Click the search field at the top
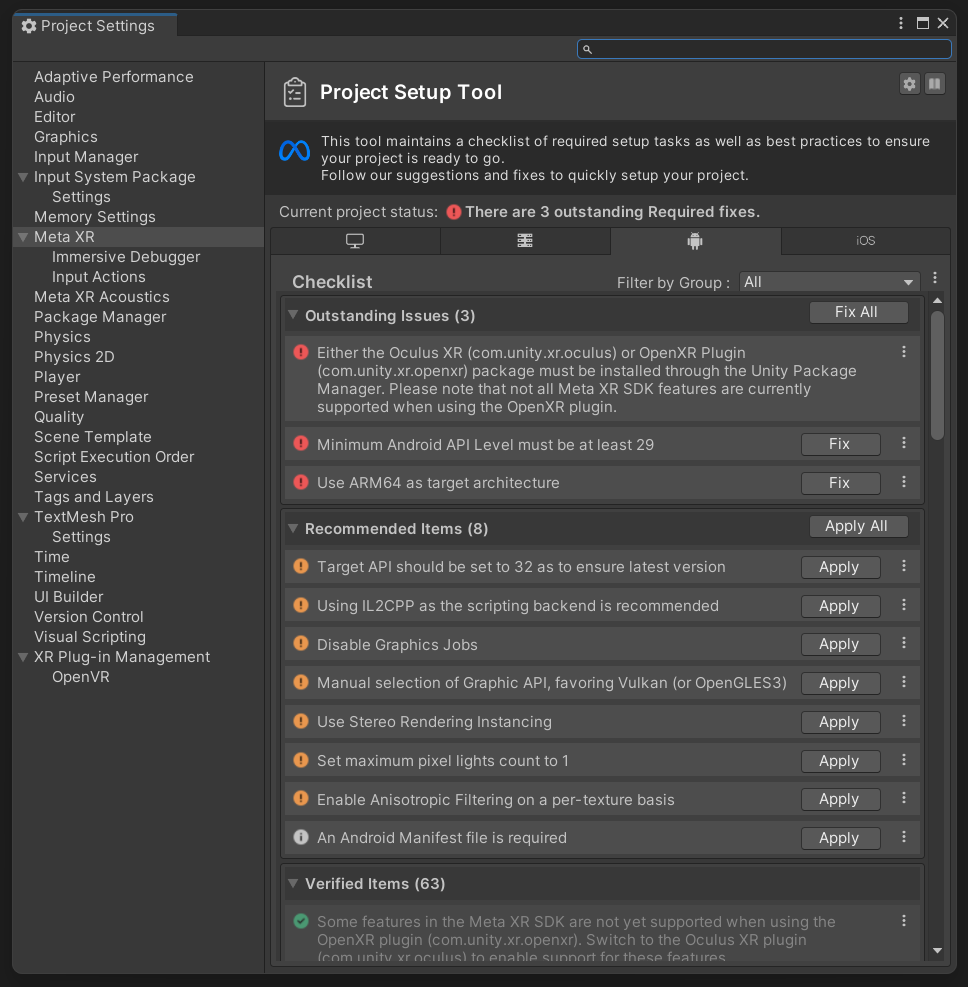 [763, 48]
